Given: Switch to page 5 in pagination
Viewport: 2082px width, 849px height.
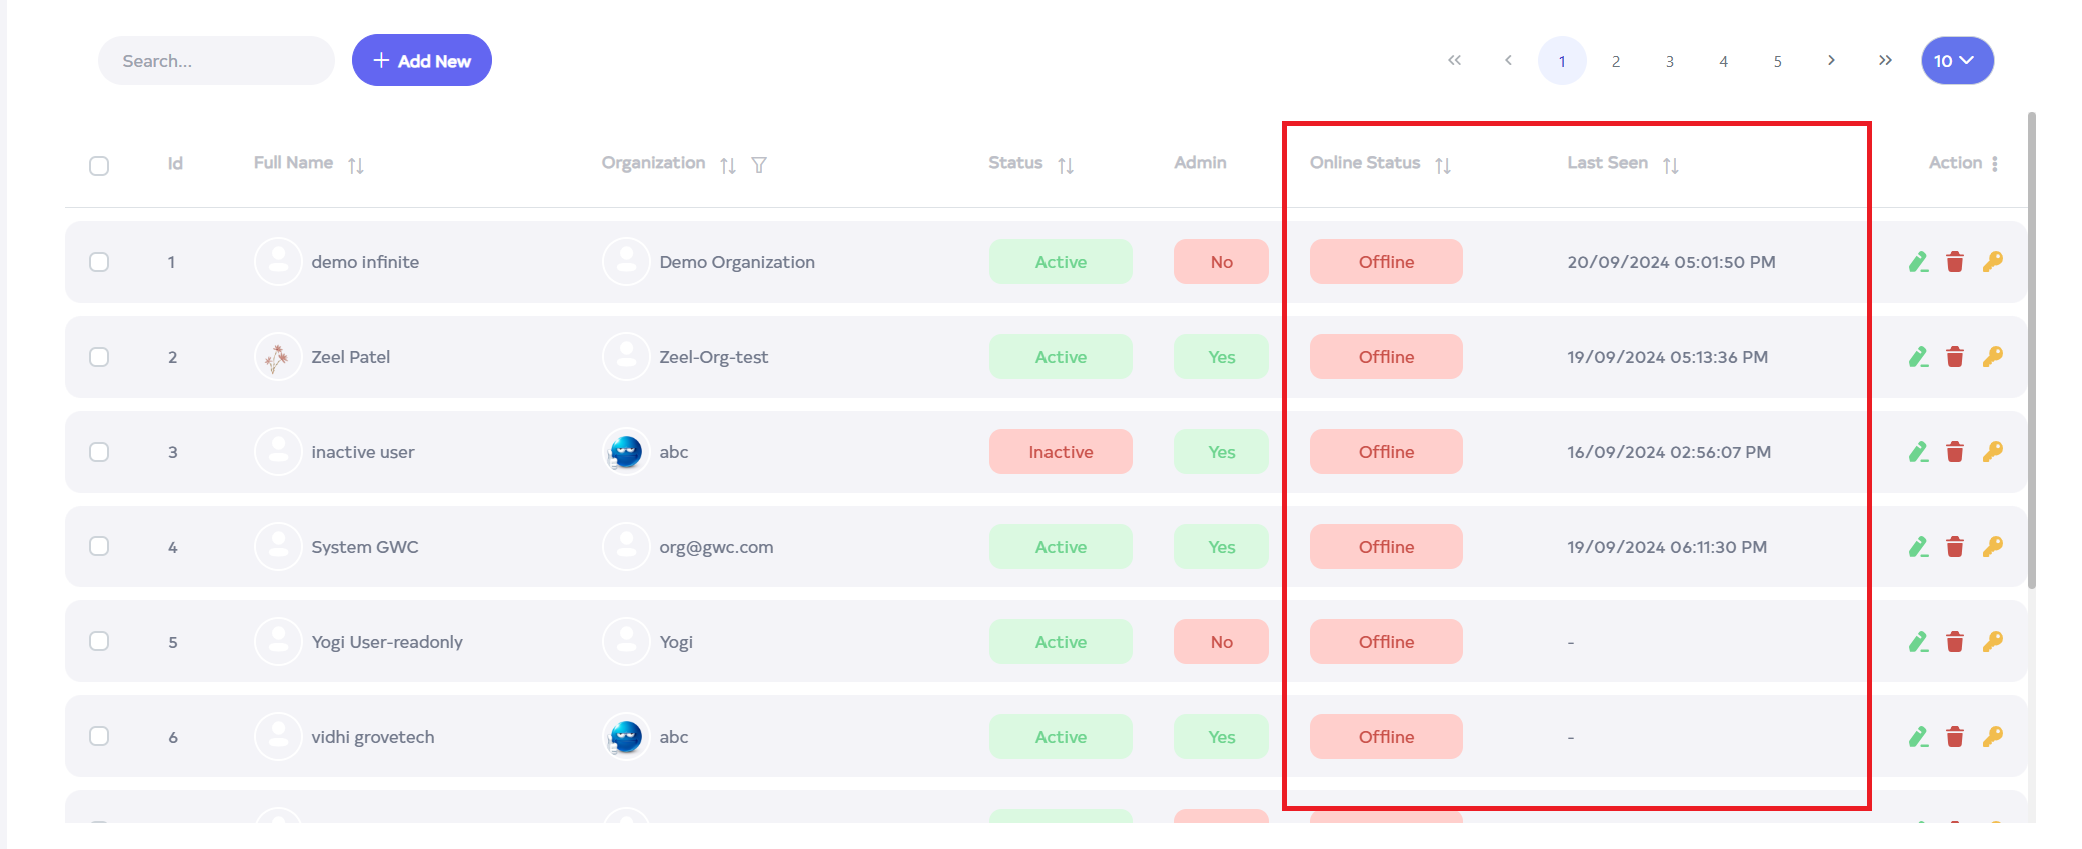Looking at the screenshot, I should click(1777, 62).
